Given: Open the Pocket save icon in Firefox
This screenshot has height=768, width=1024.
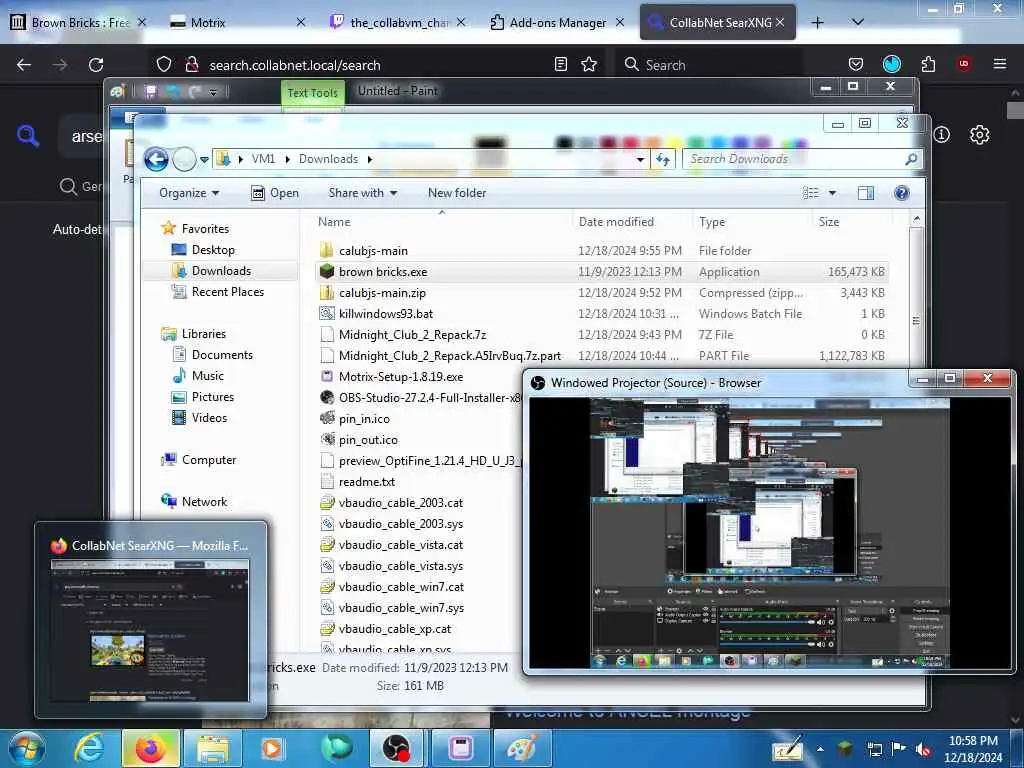Looking at the screenshot, I should (856, 64).
